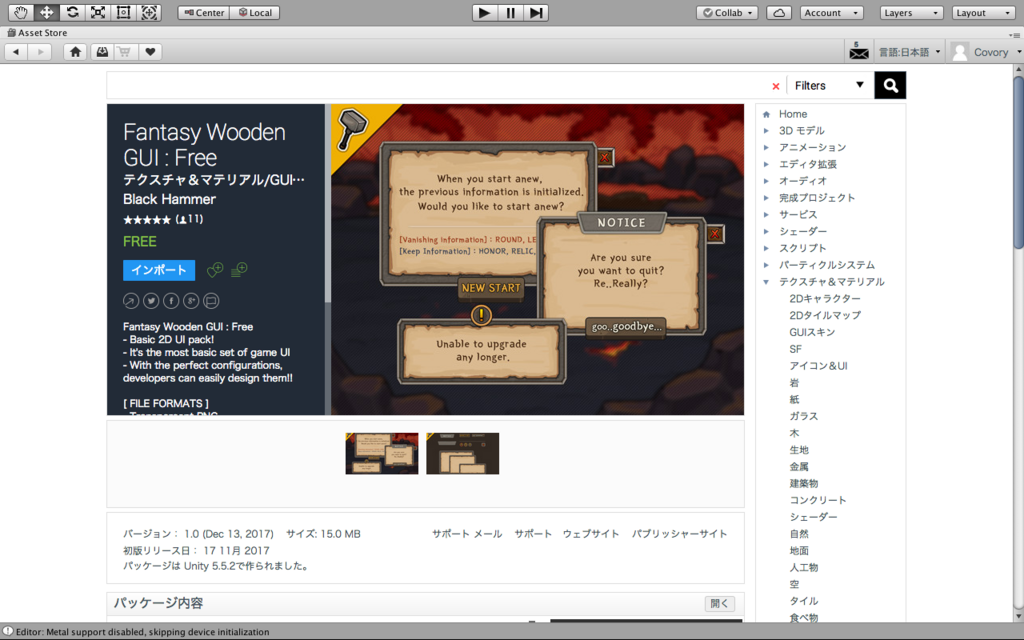View the second preview thumbnail
The width and height of the screenshot is (1024, 640).
[462, 453]
